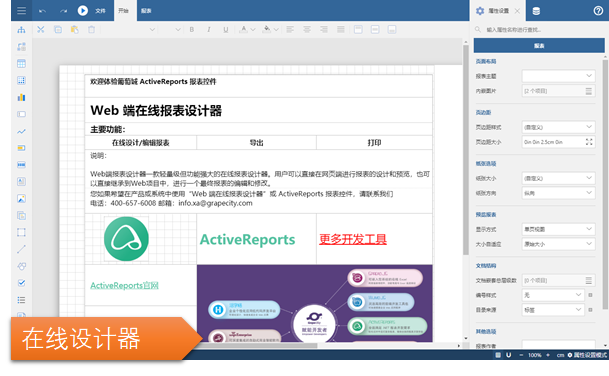Switch measurement unit cm

560,355
